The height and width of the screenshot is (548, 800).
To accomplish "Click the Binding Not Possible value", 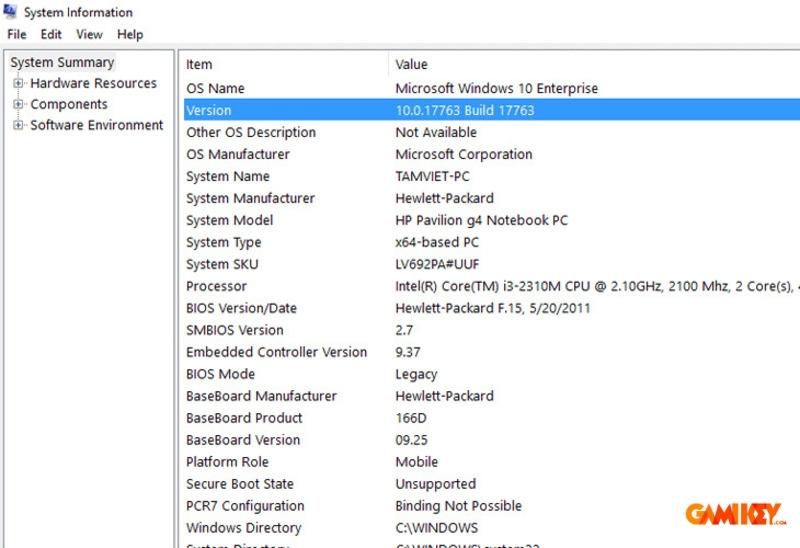I will (x=458, y=506).
